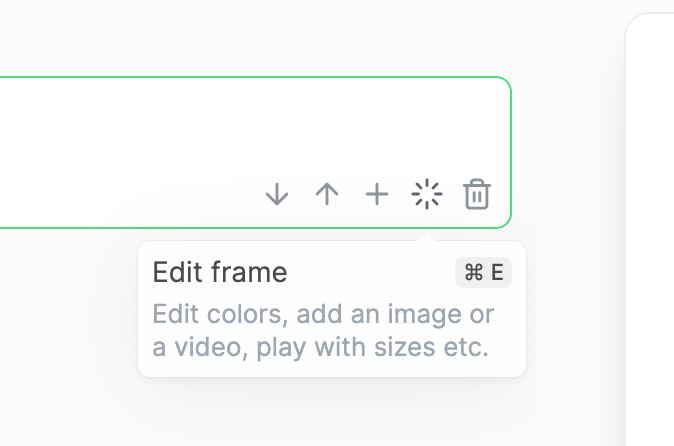Click the ⌘ E keyboard shortcut badge
The image size is (674, 446).
[484, 273]
